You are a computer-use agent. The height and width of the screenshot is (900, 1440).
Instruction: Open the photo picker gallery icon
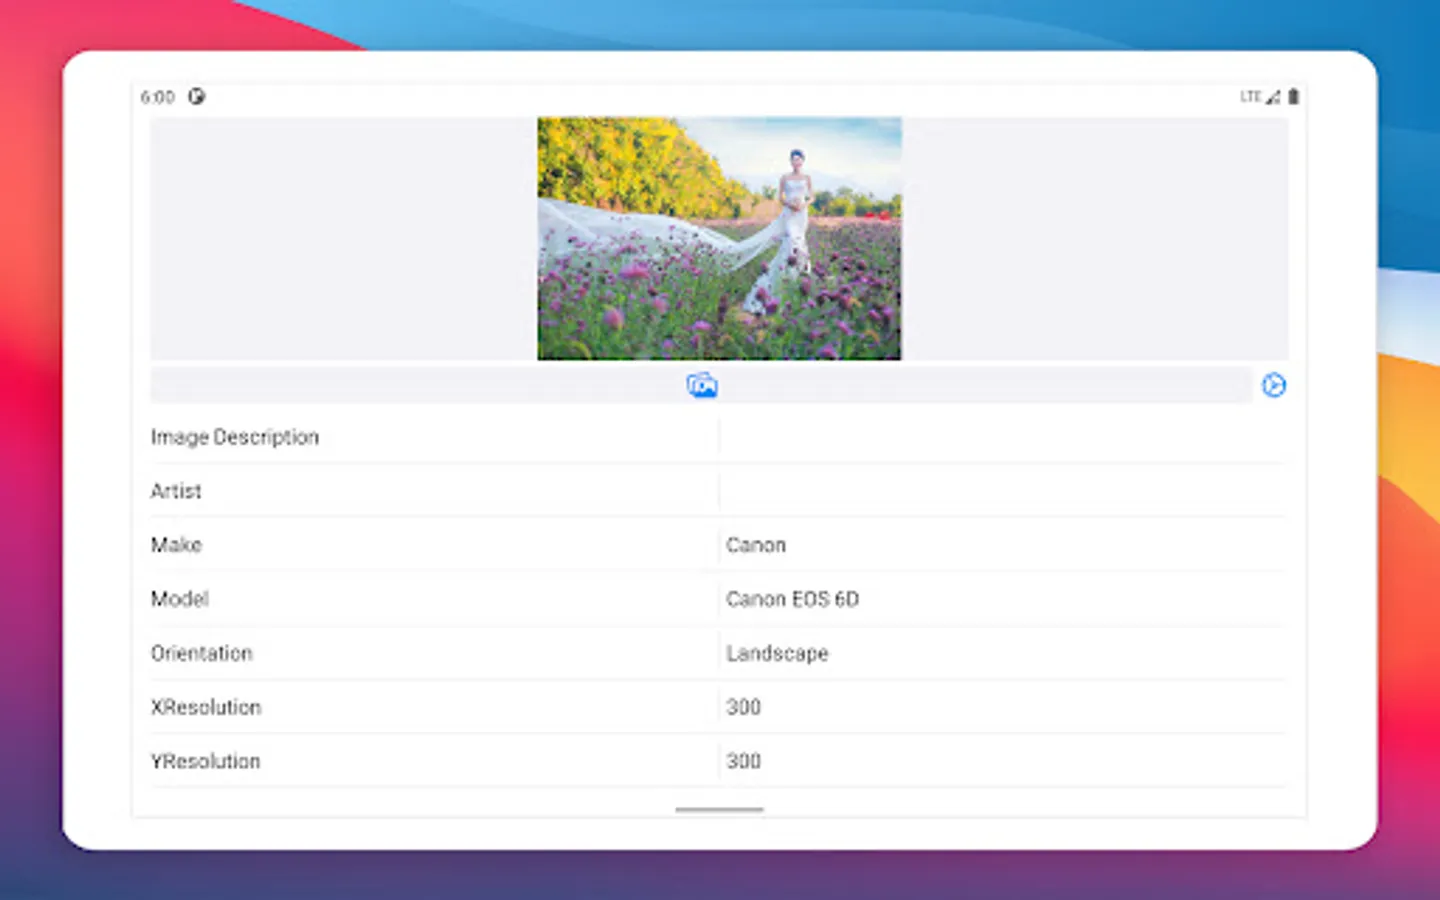(x=702, y=385)
